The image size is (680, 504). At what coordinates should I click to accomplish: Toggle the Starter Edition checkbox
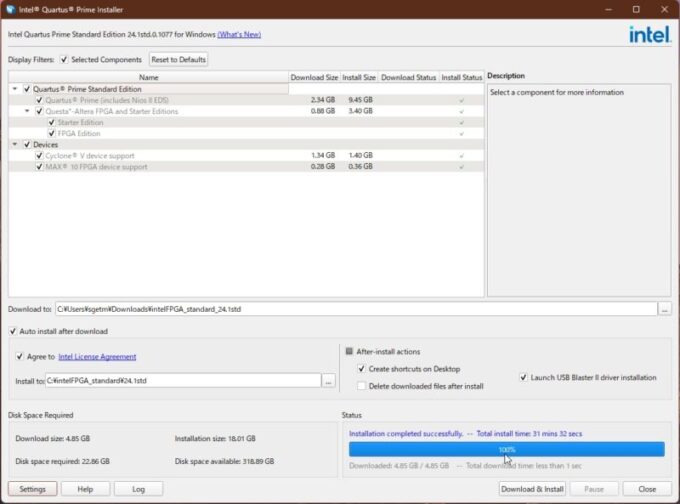coord(52,122)
